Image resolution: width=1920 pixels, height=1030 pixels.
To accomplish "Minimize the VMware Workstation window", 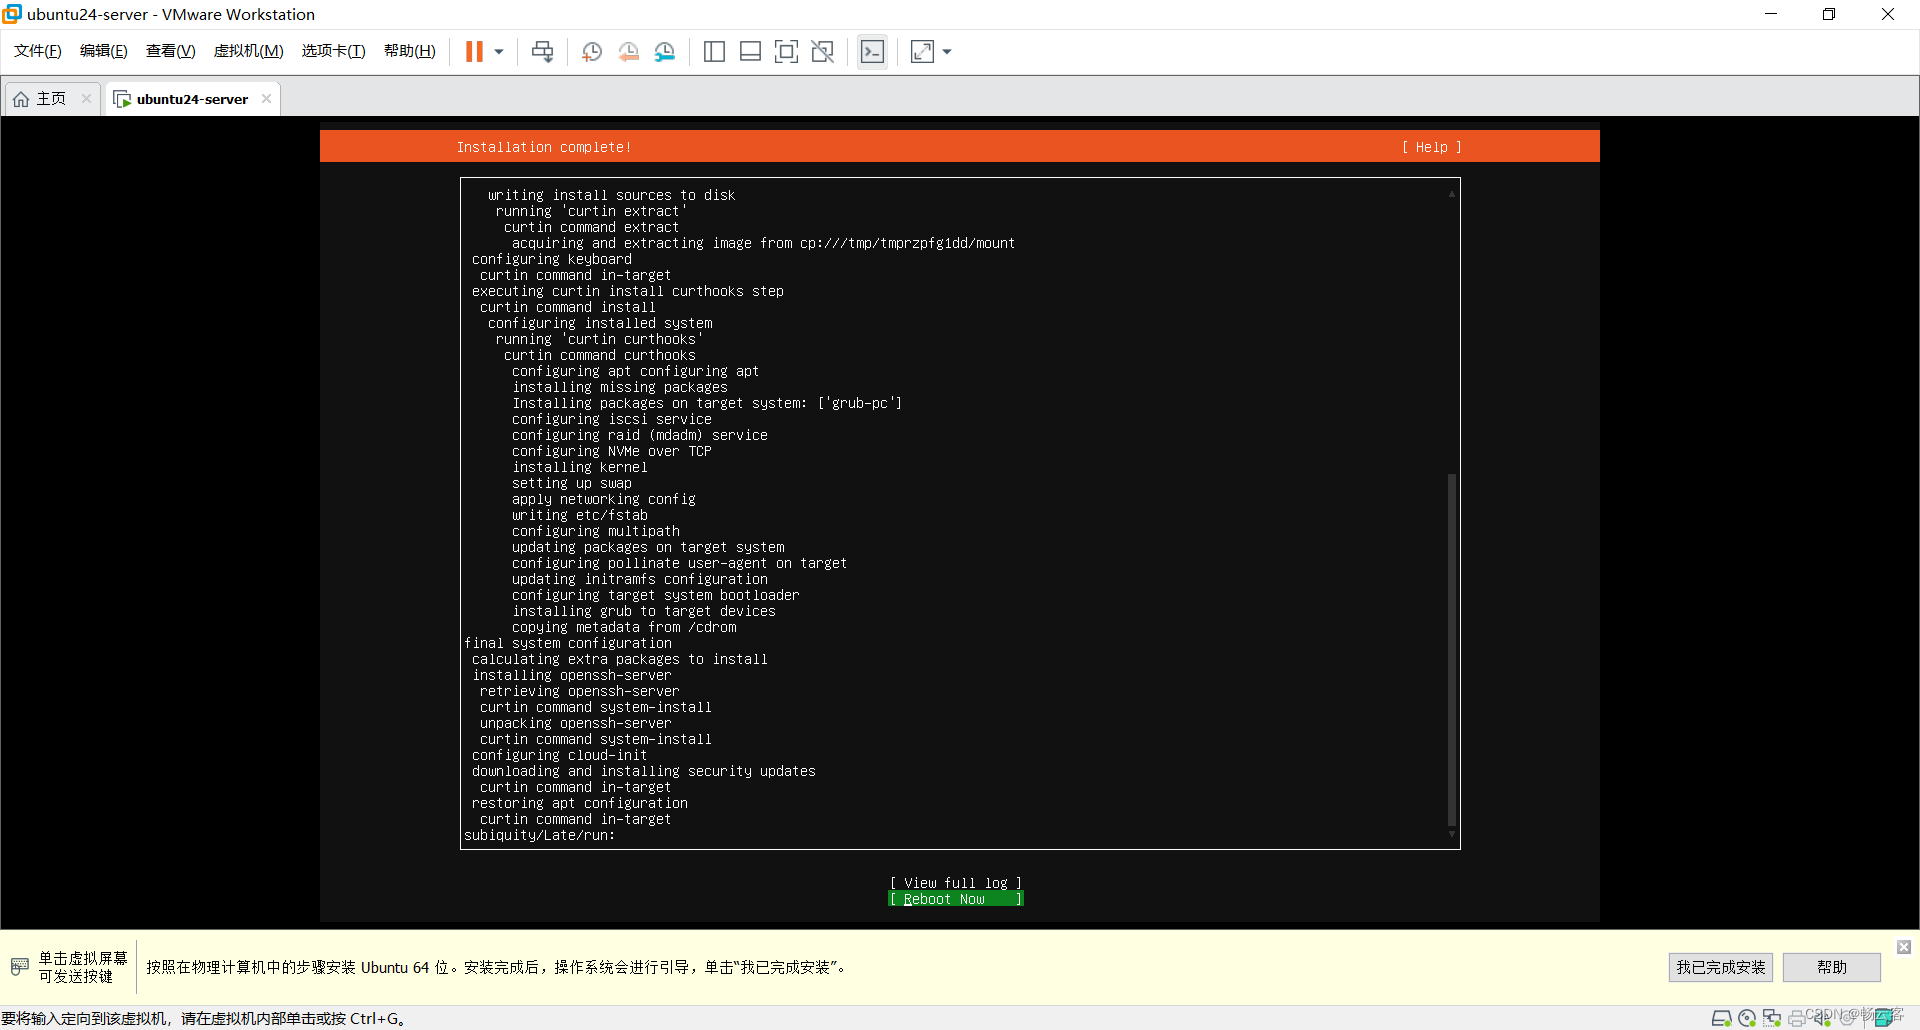I will 1771,14.
